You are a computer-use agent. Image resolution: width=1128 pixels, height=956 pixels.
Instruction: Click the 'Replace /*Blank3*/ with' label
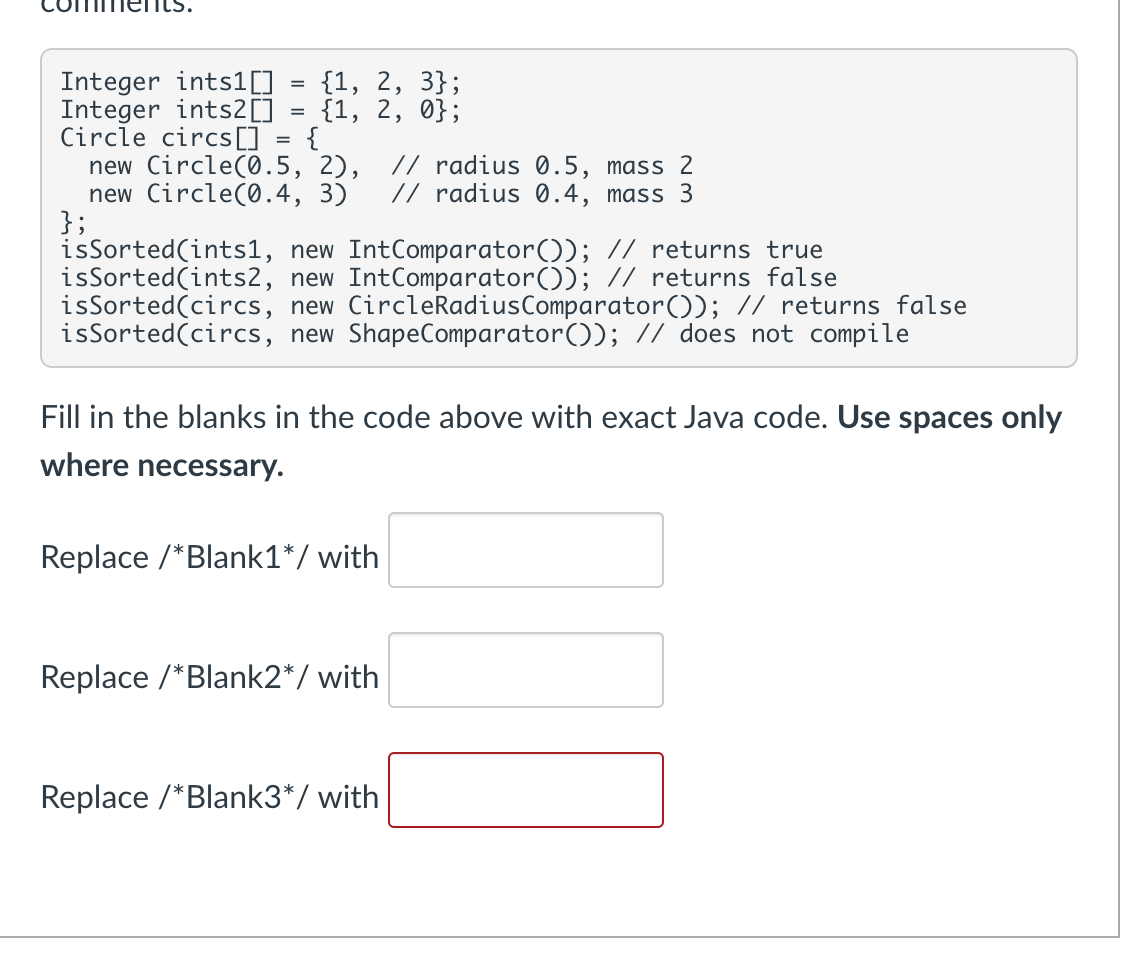tap(209, 798)
